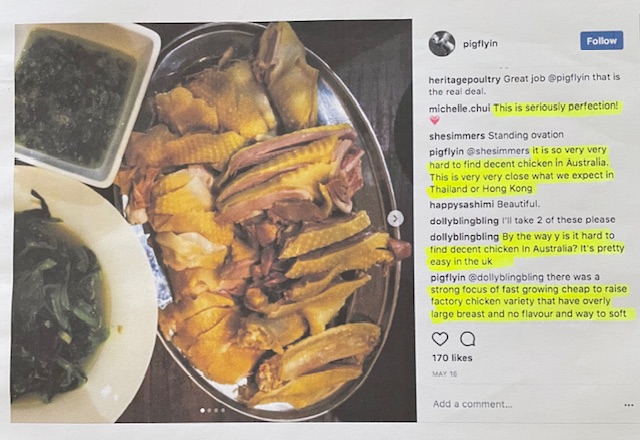Image resolution: width=640 pixels, height=440 pixels.
Task: Advance to next photo with carousel arrow
Action: coord(395,219)
